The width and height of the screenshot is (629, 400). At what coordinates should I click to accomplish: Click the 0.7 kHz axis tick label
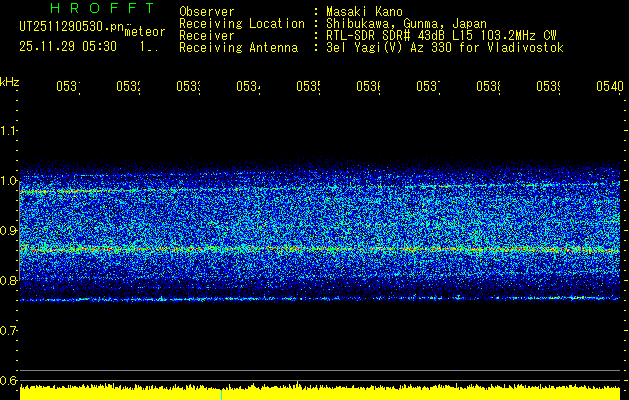pyautogui.click(x=8, y=331)
